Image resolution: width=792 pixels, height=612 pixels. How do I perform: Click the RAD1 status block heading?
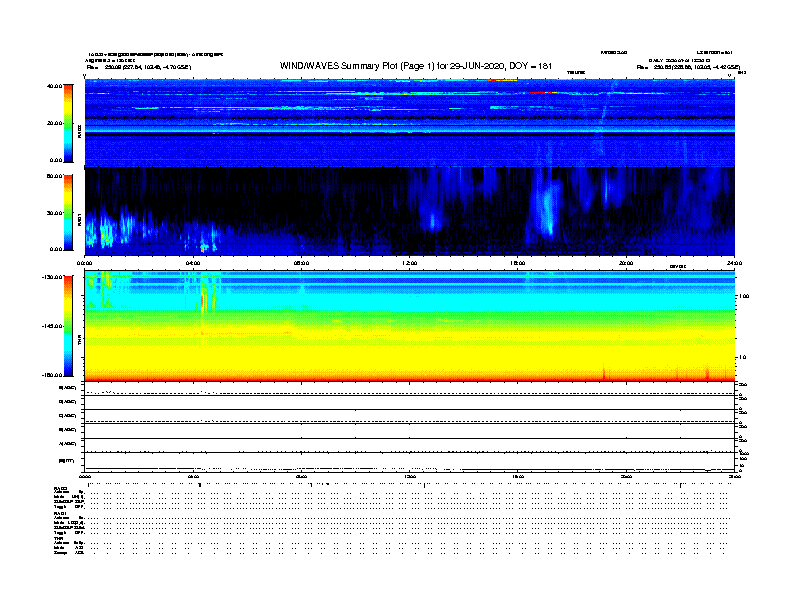pos(61,514)
